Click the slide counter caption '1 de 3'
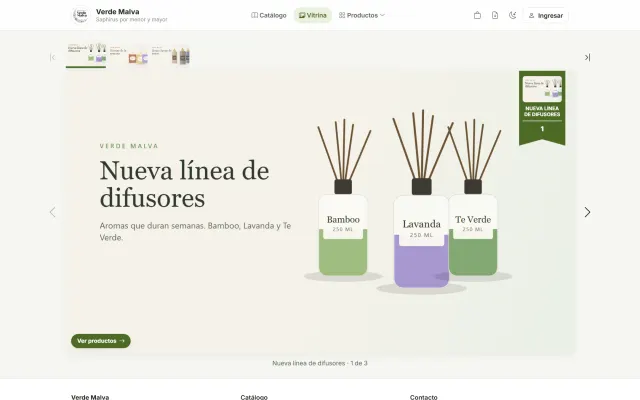The image size is (640, 400). coord(320,363)
